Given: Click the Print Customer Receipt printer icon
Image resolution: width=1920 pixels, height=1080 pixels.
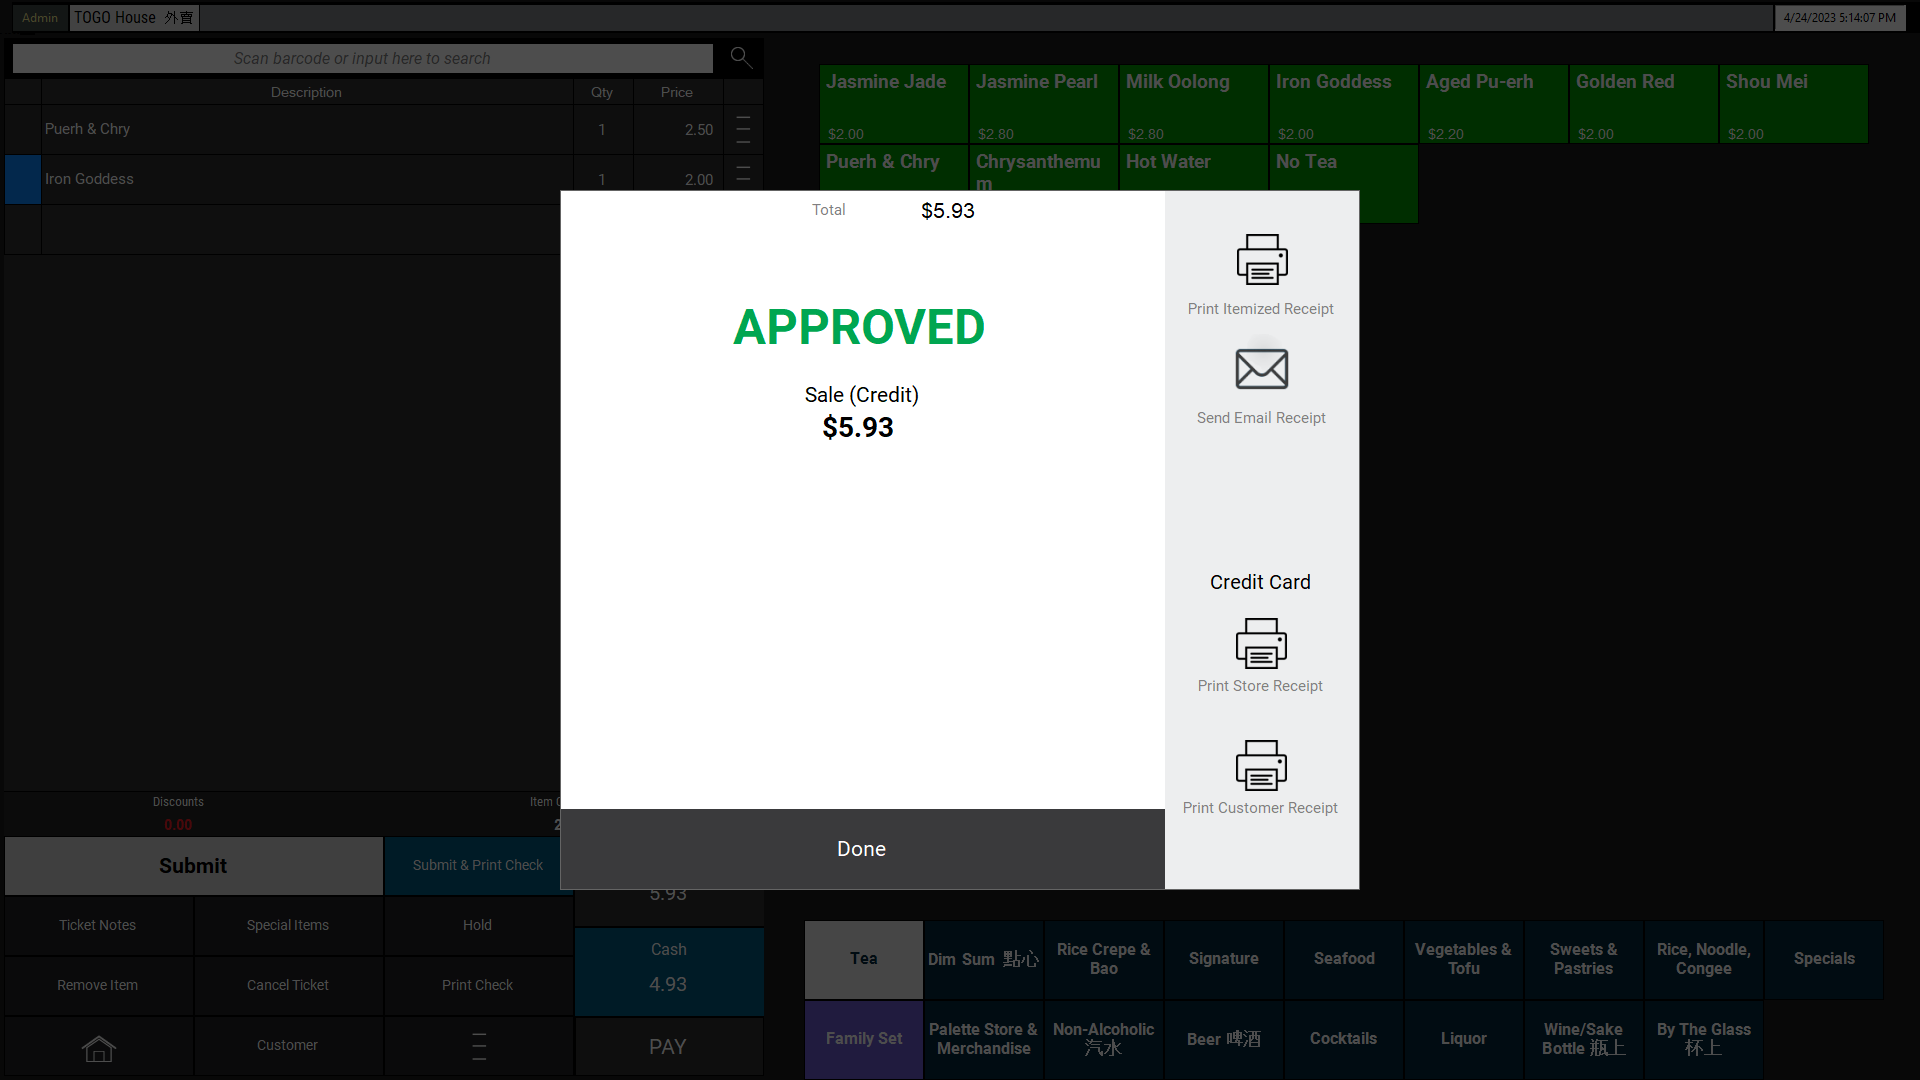Looking at the screenshot, I should click(x=1260, y=765).
